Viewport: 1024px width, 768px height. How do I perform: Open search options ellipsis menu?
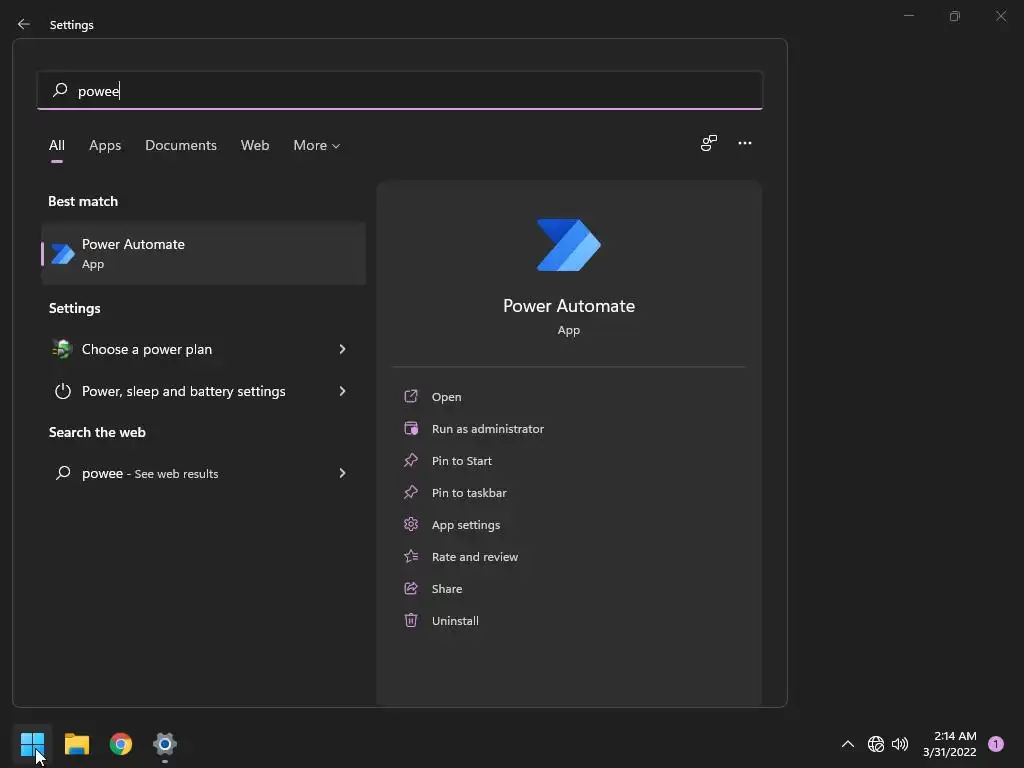[744, 143]
